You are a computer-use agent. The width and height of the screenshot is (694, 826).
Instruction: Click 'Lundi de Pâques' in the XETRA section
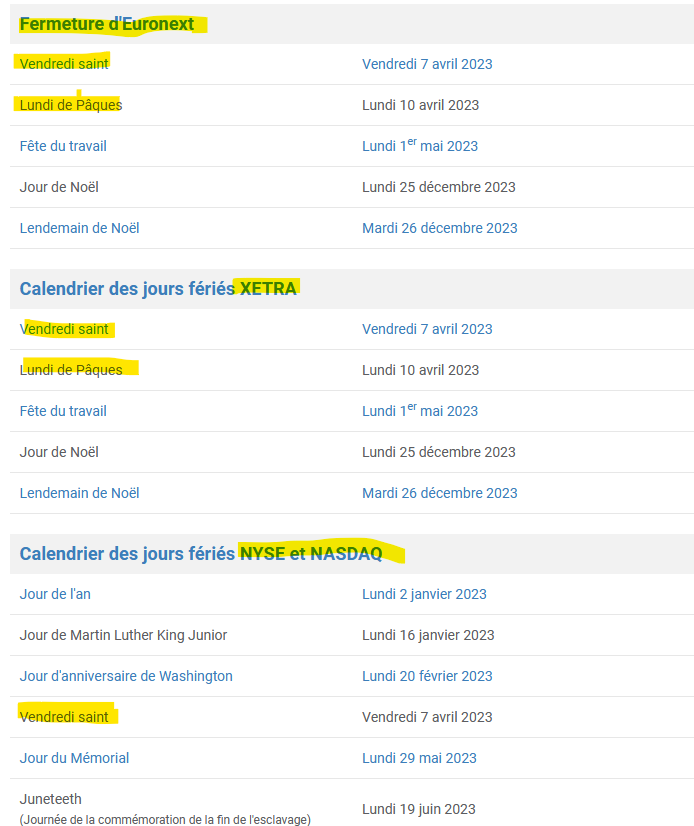tap(71, 370)
